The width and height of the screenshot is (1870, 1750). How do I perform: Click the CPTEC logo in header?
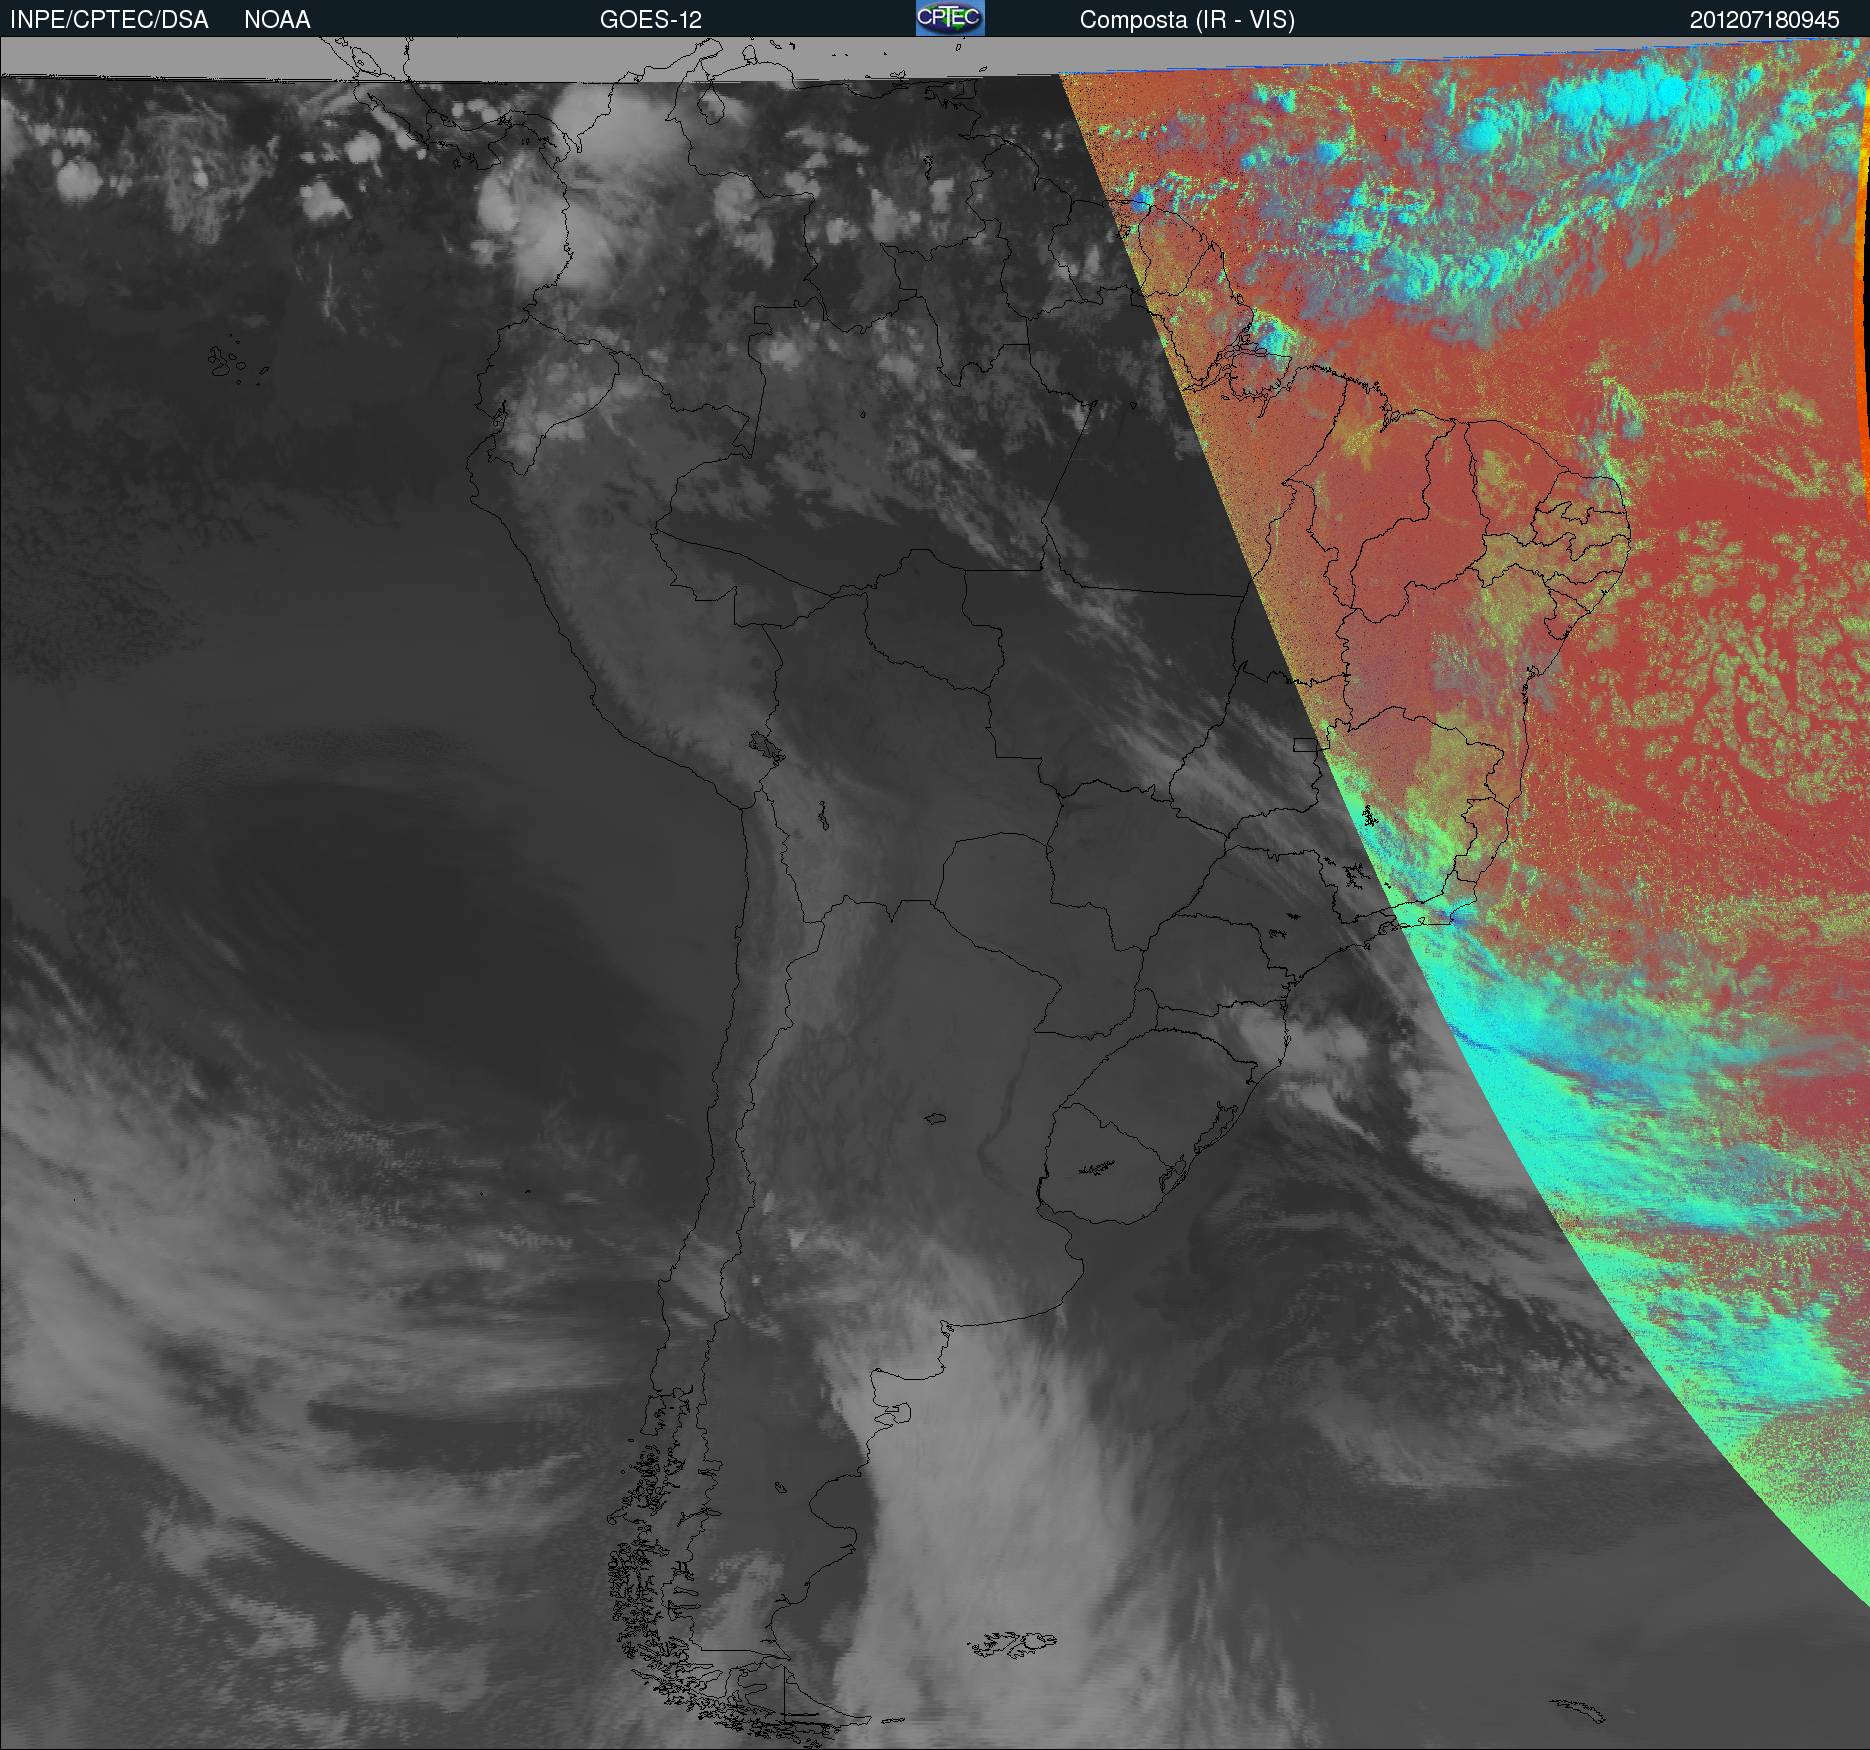pos(950,18)
